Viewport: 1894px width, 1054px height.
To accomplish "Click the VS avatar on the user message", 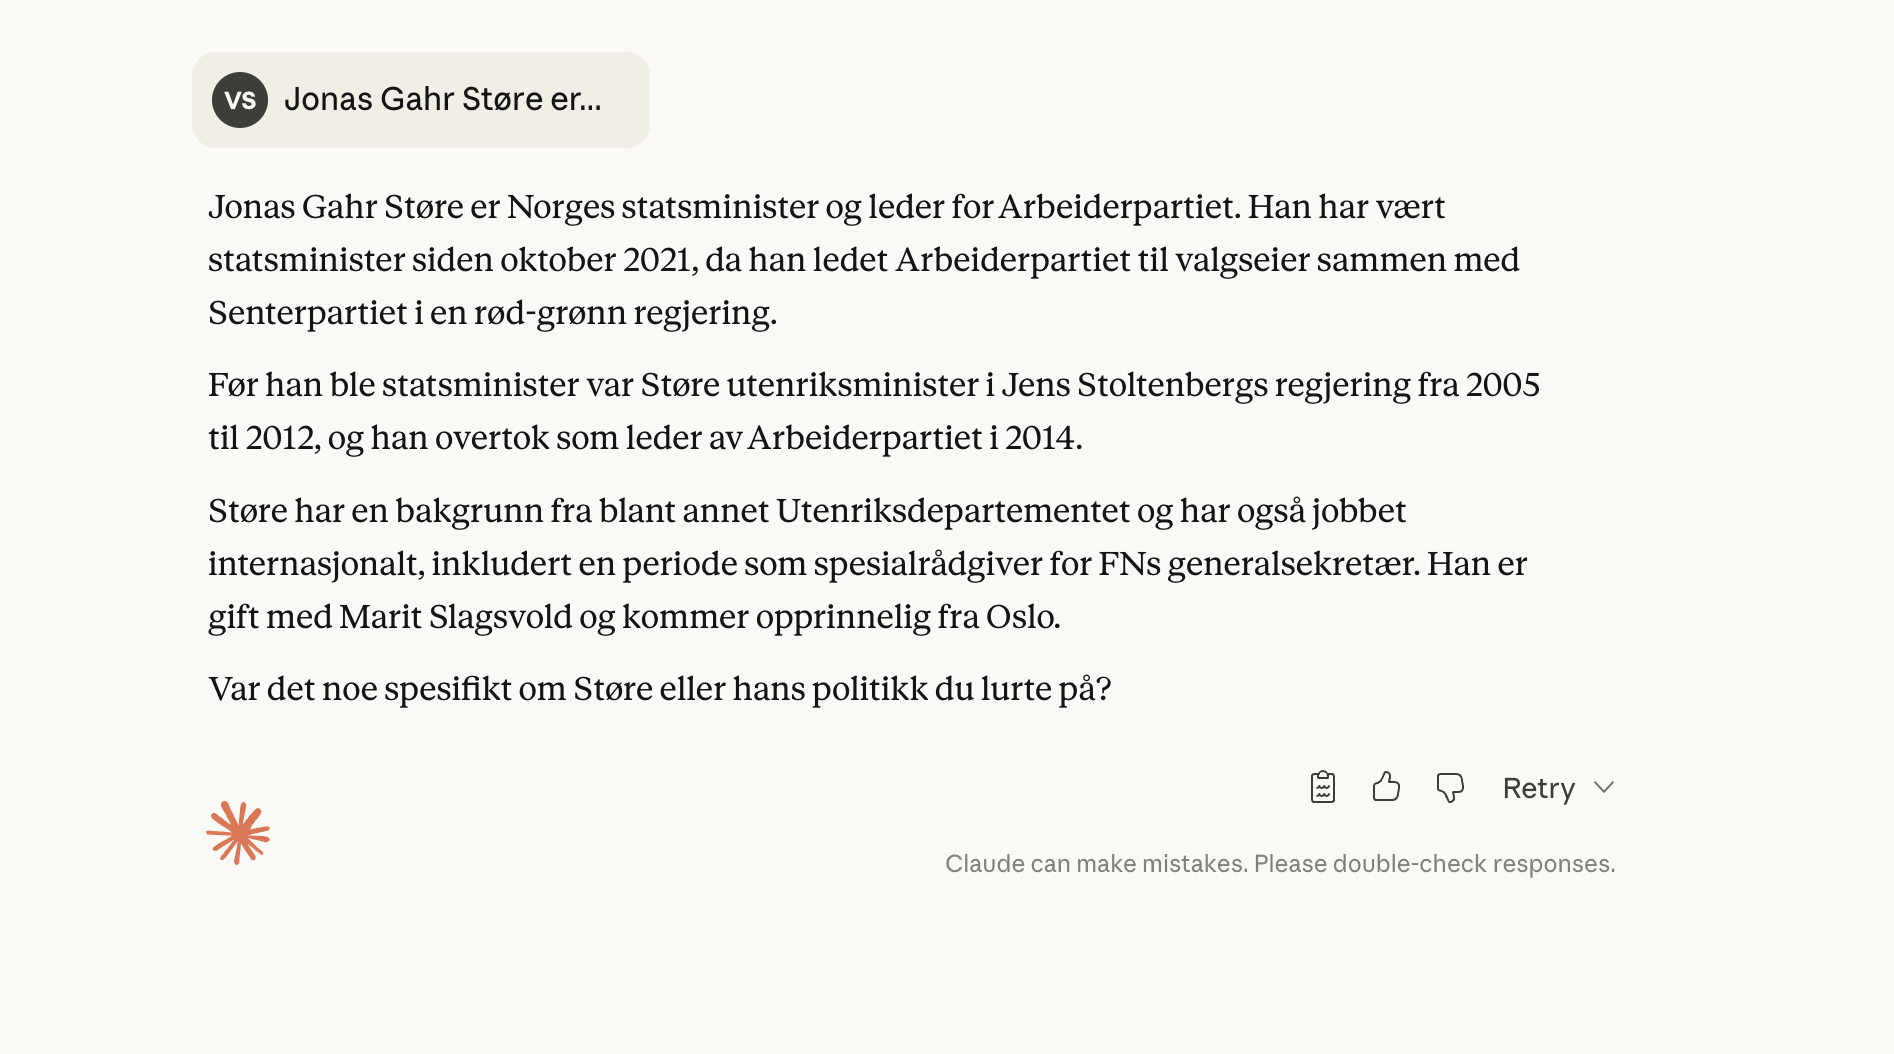I will (240, 99).
